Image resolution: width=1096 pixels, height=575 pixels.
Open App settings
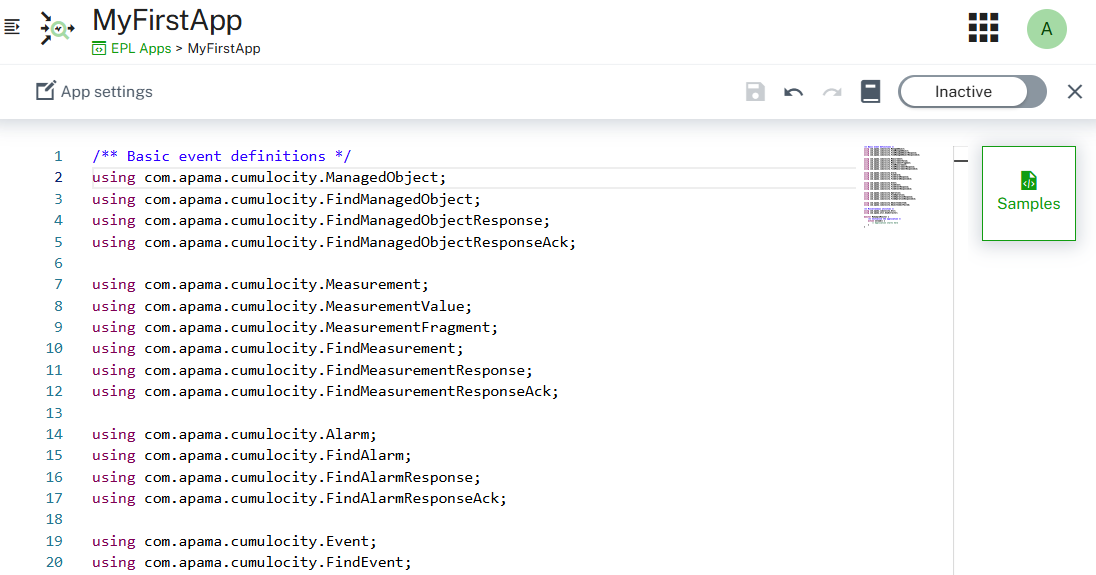[94, 92]
